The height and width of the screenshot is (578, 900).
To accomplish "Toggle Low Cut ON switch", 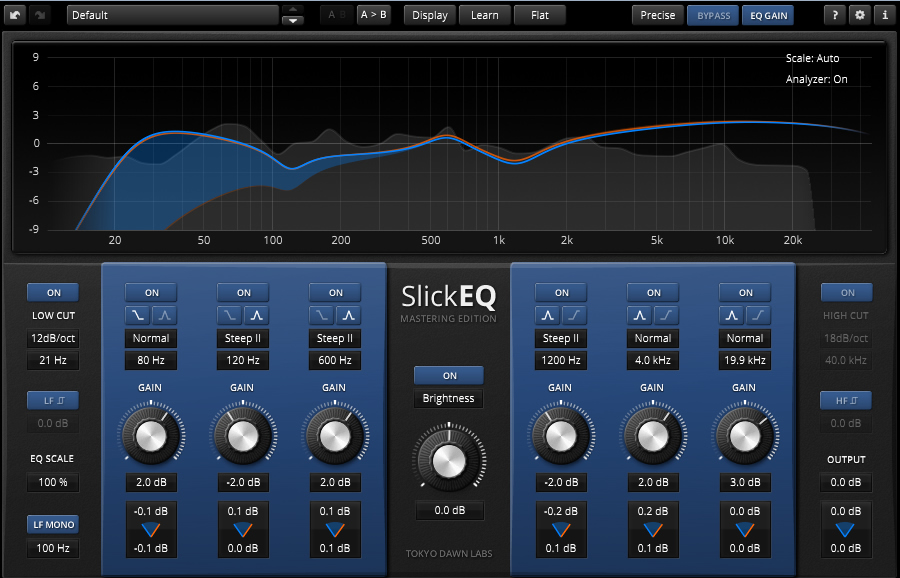I will (x=53, y=293).
